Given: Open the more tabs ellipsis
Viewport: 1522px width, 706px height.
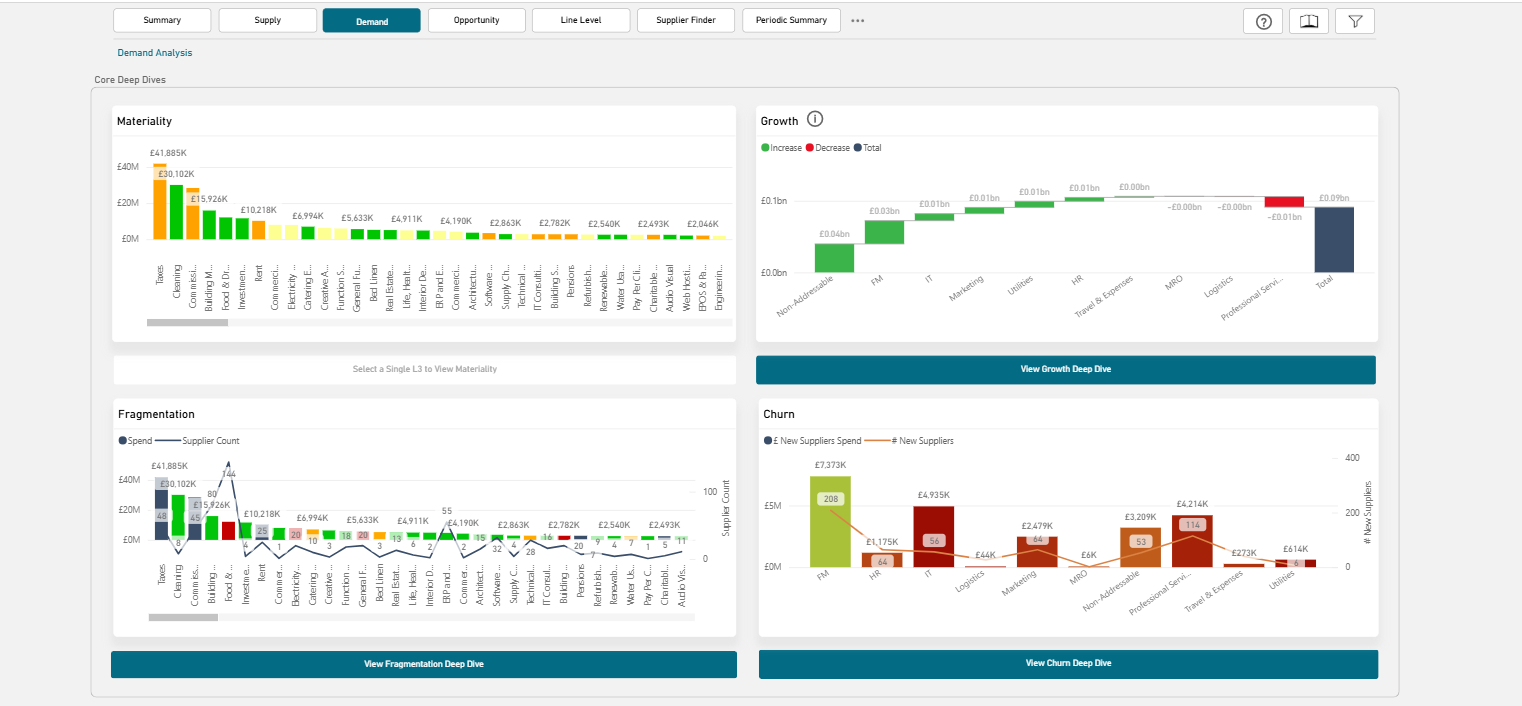Looking at the screenshot, I should click(x=858, y=20).
